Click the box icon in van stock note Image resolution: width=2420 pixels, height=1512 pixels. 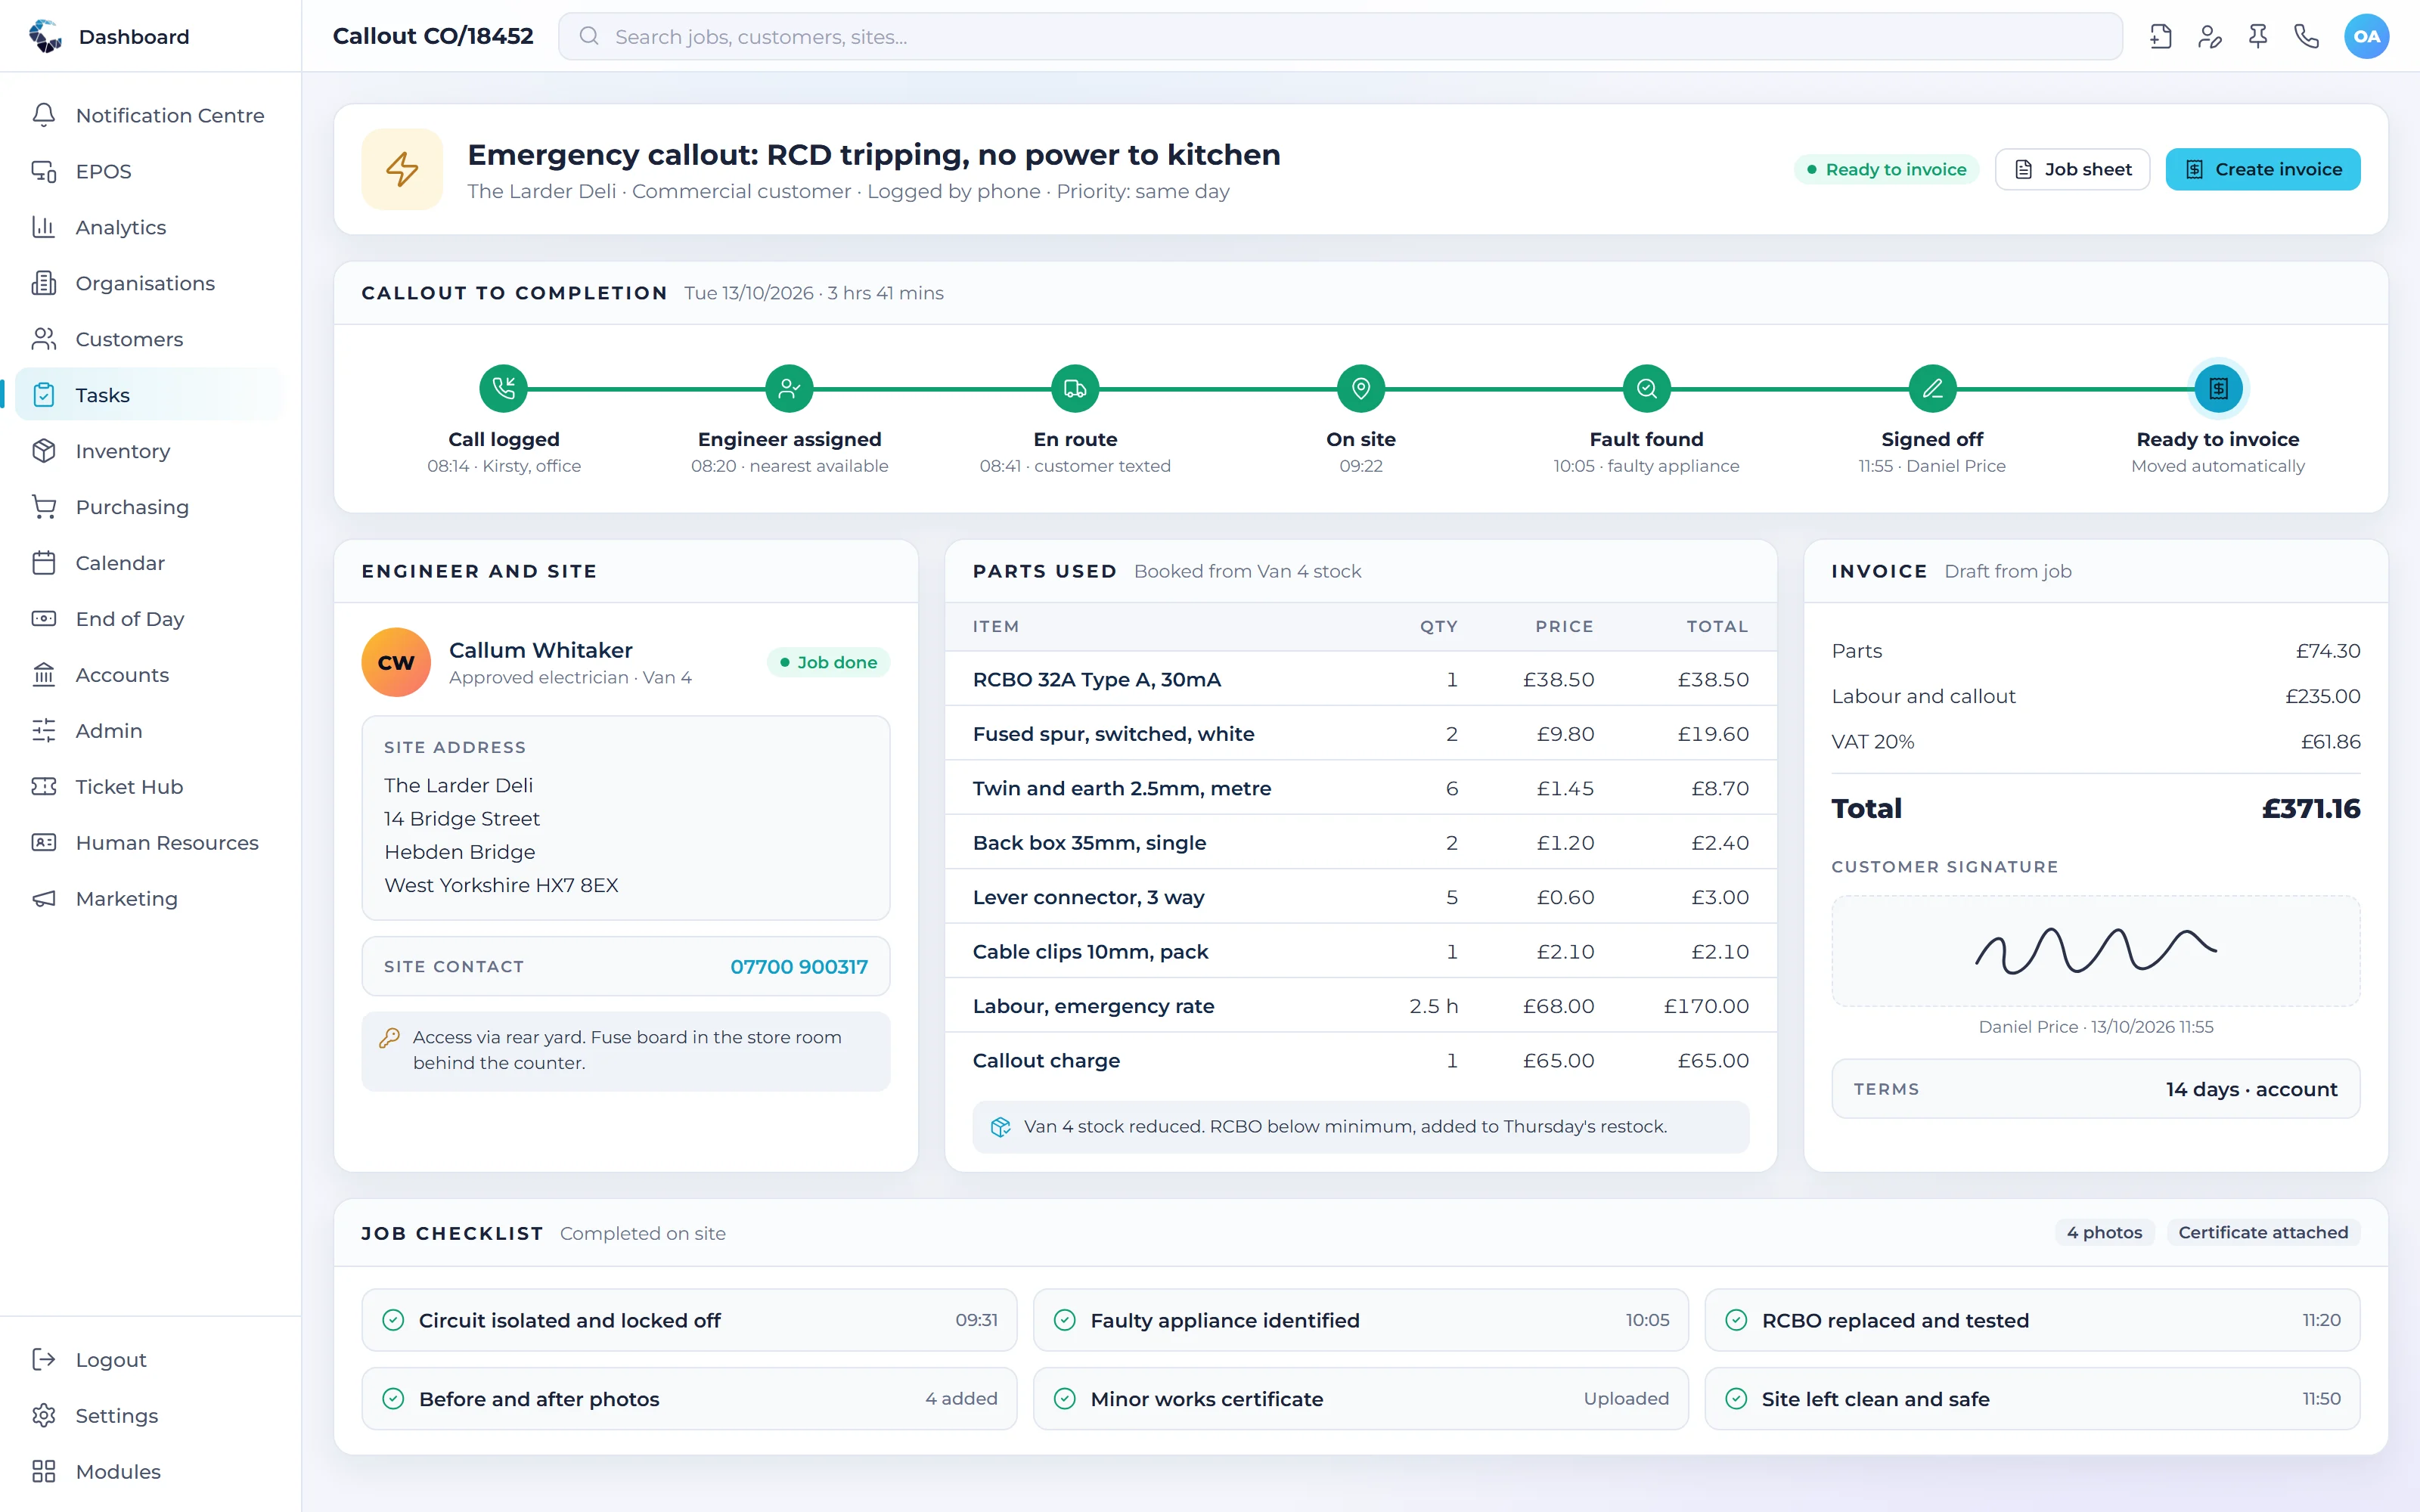(1000, 1127)
